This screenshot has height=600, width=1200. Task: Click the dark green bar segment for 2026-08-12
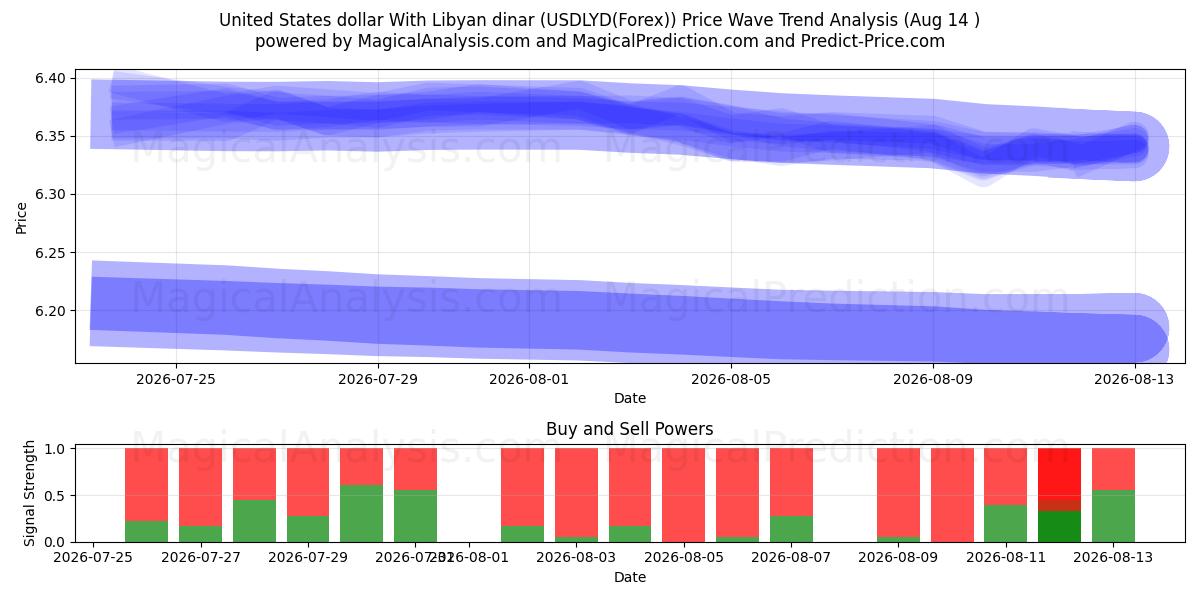(1059, 527)
